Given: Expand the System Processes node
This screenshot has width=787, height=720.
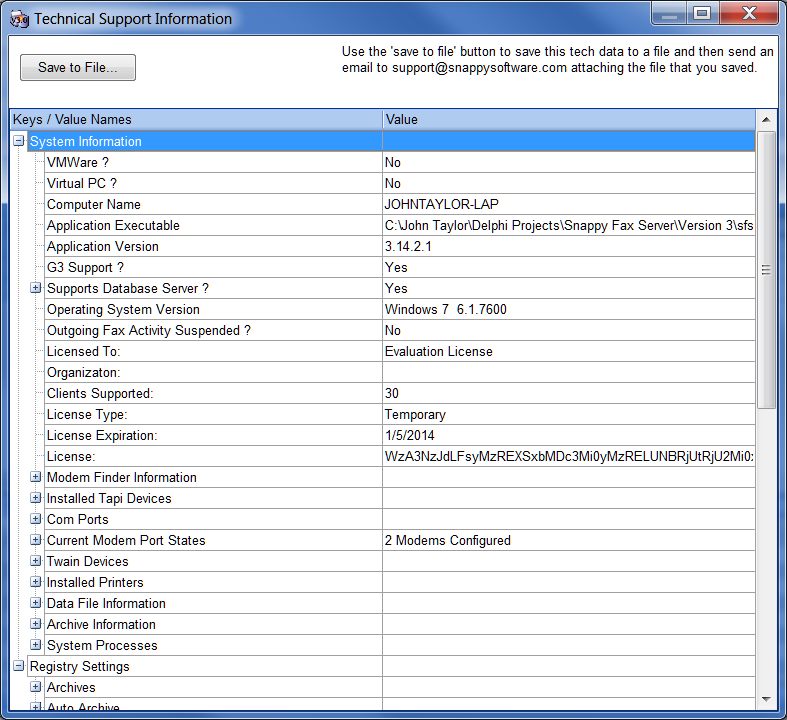Looking at the screenshot, I should coord(36,645).
